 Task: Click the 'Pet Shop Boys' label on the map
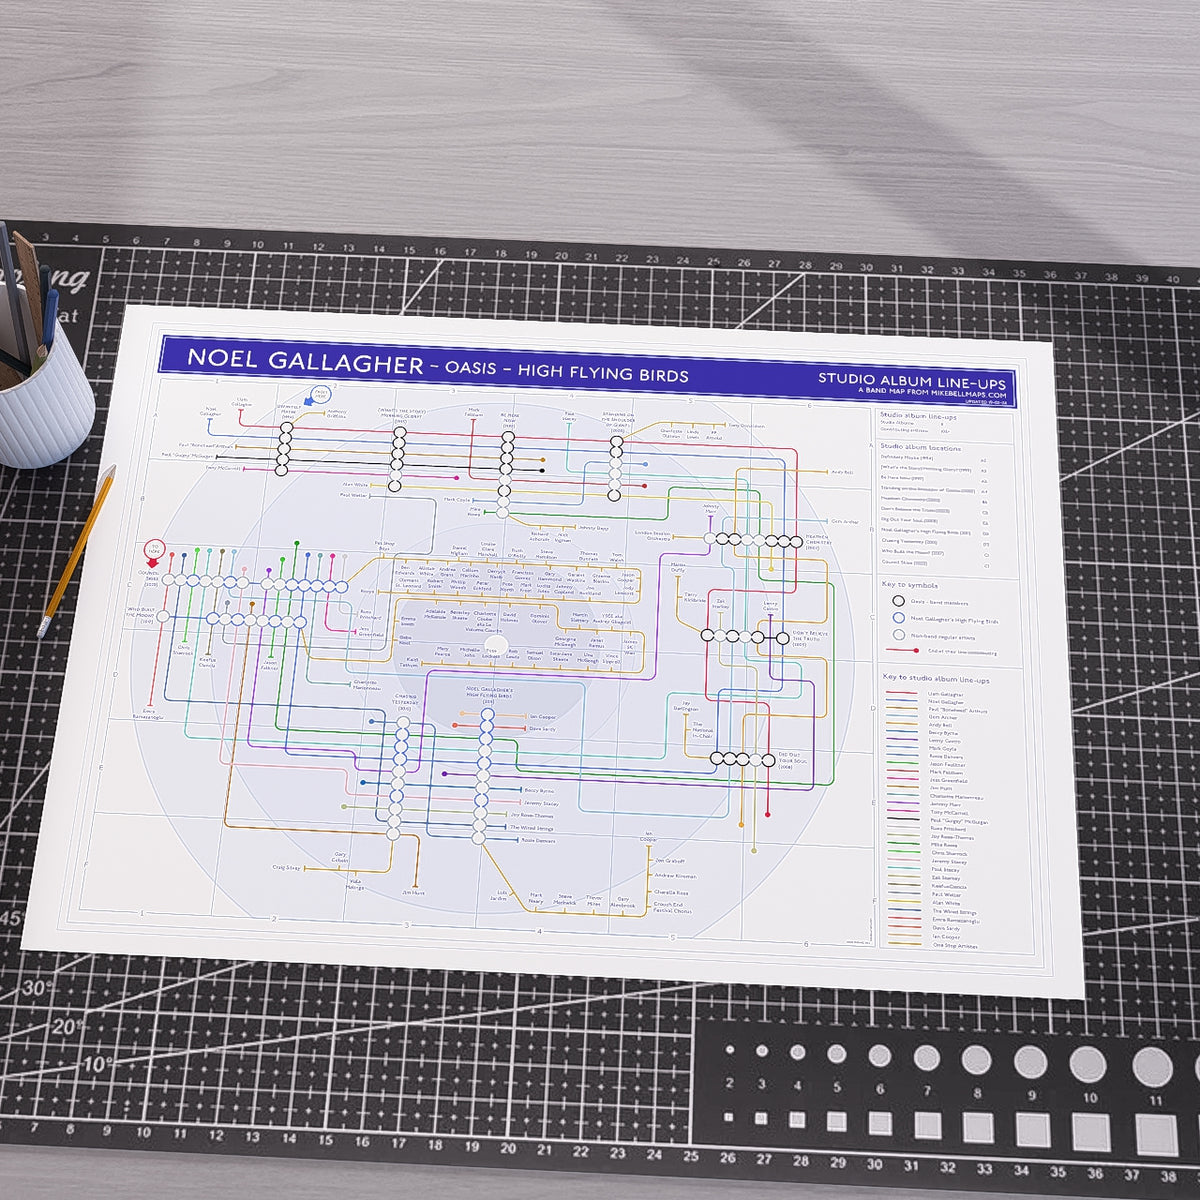[385, 546]
